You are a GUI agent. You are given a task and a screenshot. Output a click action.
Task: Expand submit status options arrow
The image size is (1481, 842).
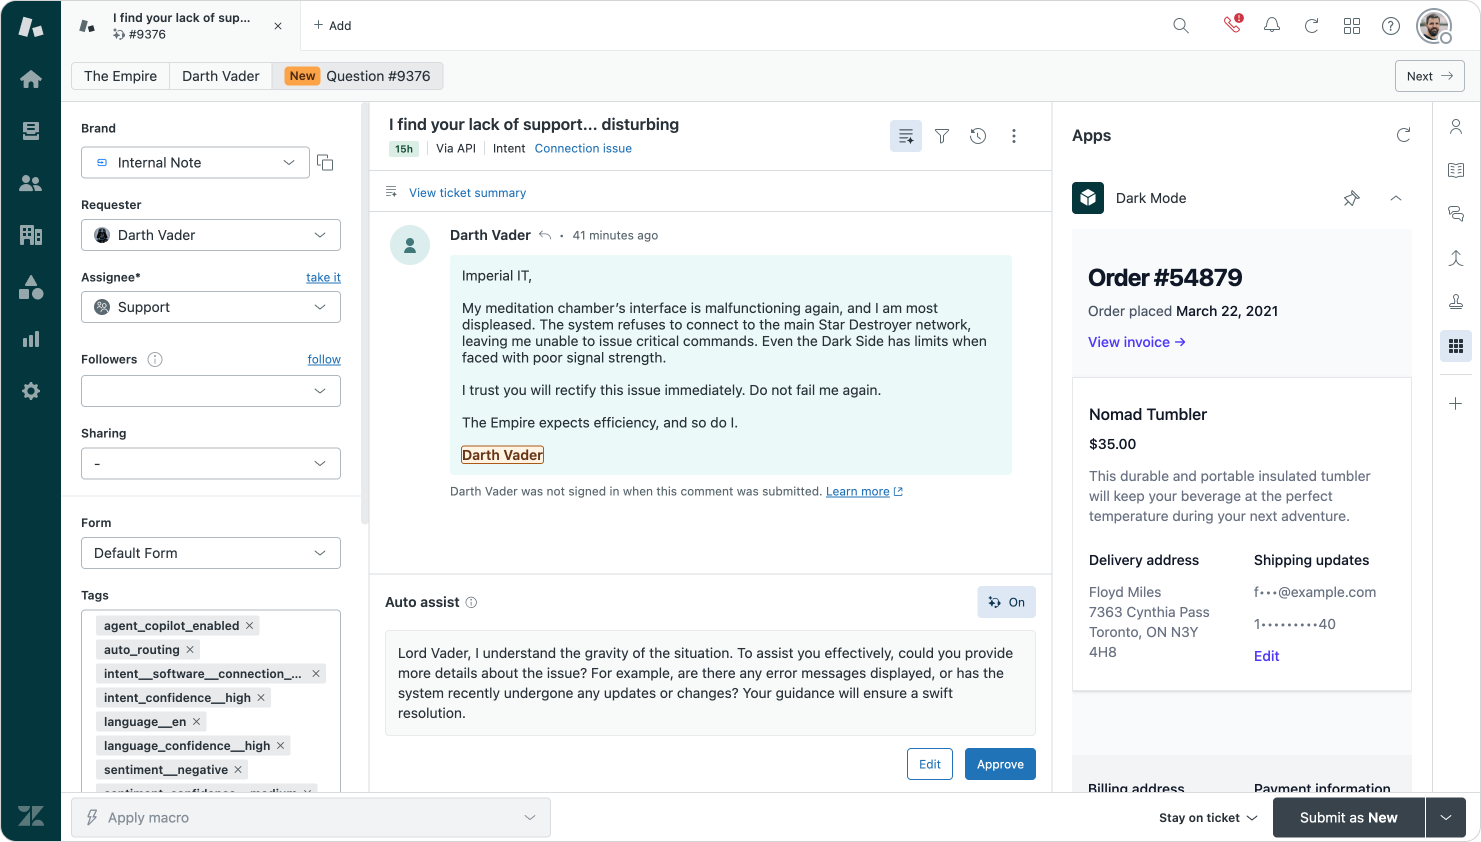coord(1446,818)
